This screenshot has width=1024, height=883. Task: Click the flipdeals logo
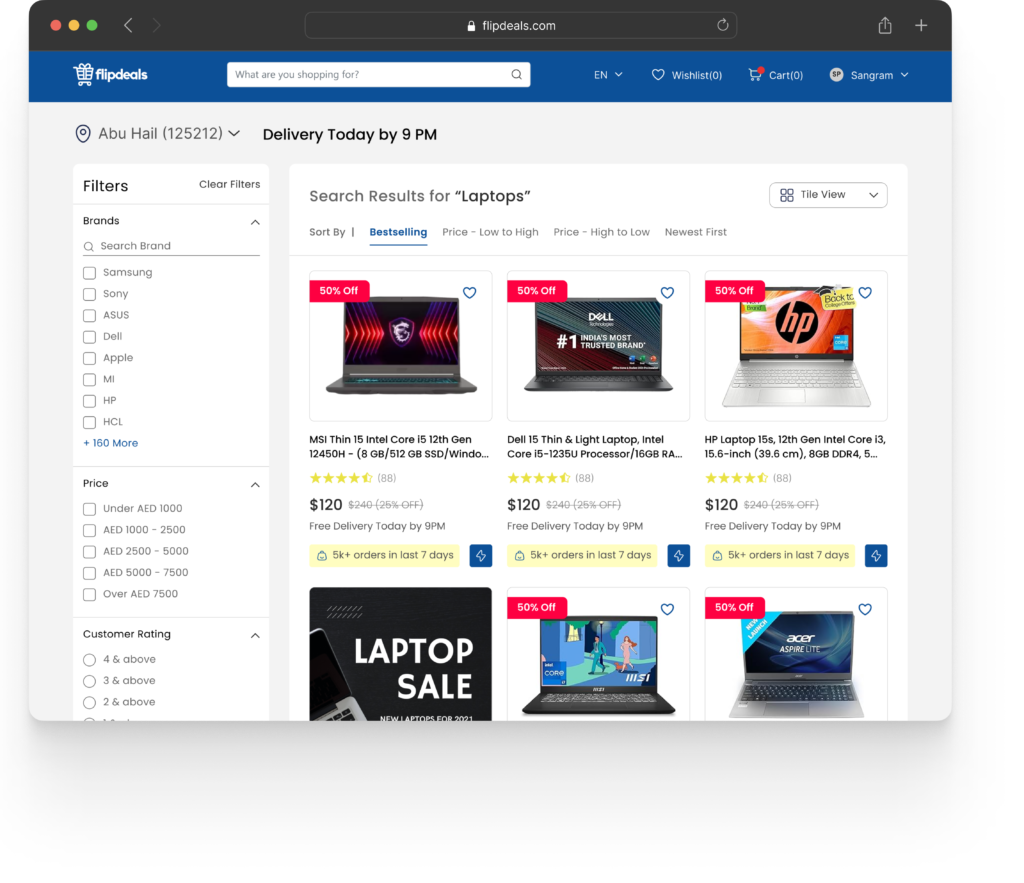tap(110, 74)
